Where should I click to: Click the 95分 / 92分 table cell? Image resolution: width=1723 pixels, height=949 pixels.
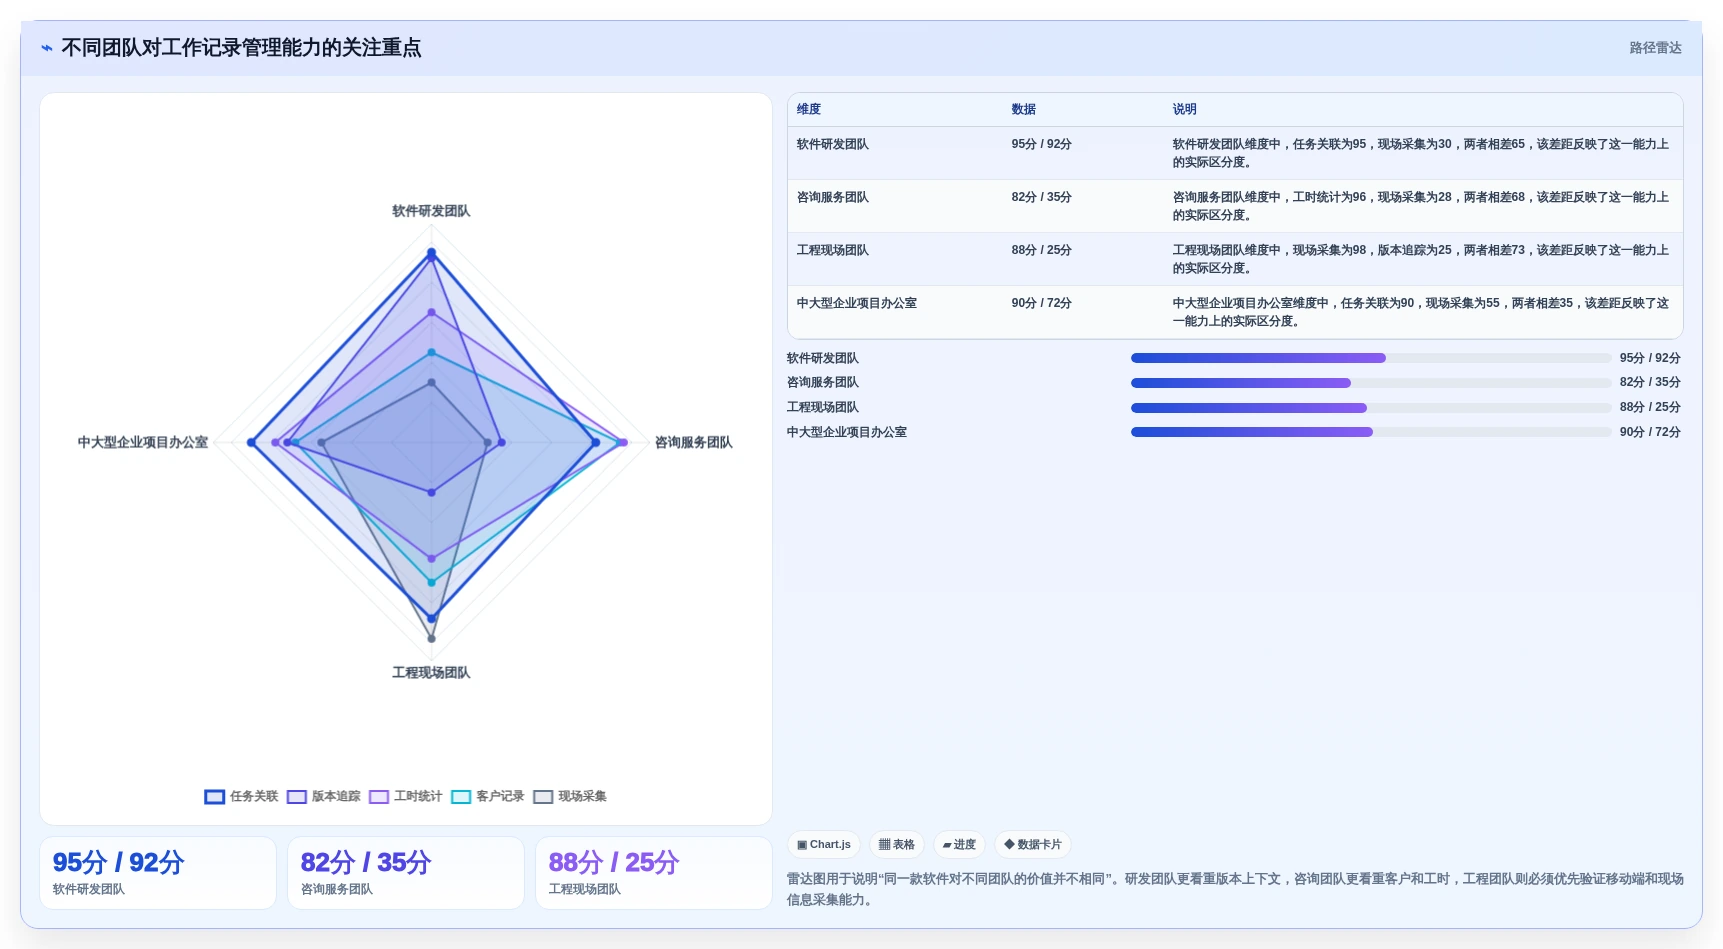pyautogui.click(x=1041, y=144)
